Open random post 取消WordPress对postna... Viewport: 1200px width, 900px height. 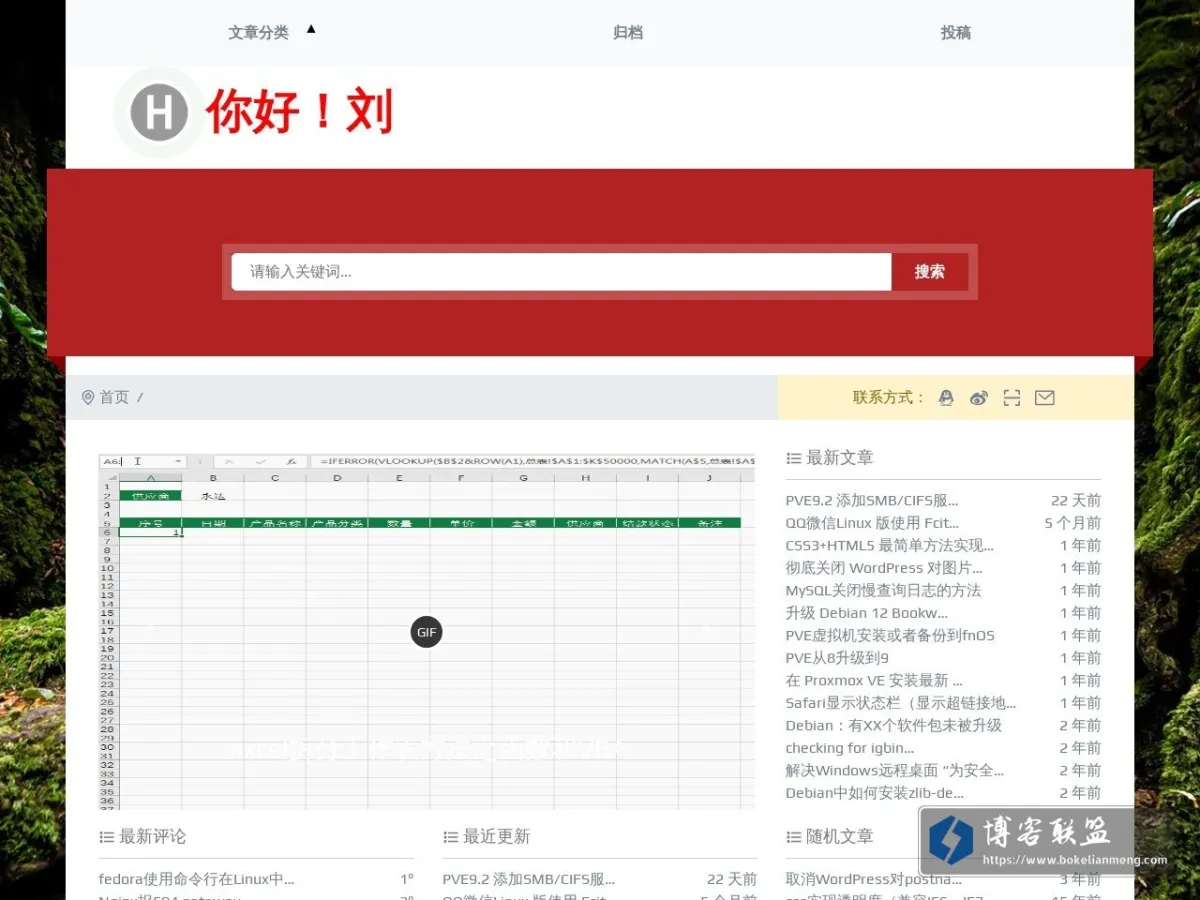[874, 880]
